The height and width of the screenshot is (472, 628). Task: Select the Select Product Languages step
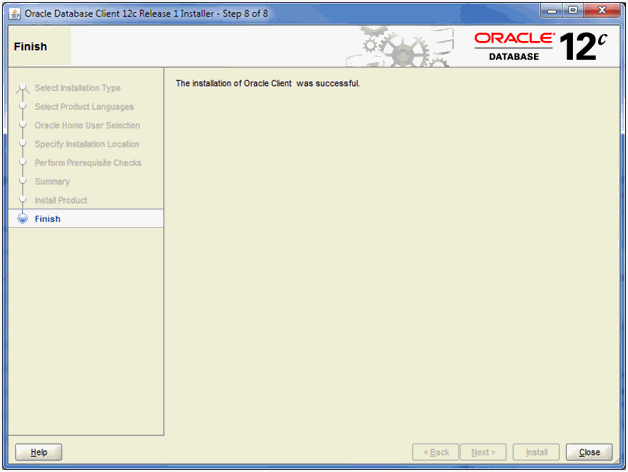(84, 107)
